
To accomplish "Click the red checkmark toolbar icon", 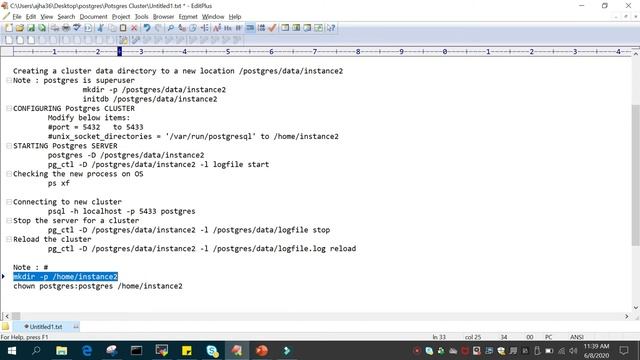I will (x=272, y=28).
